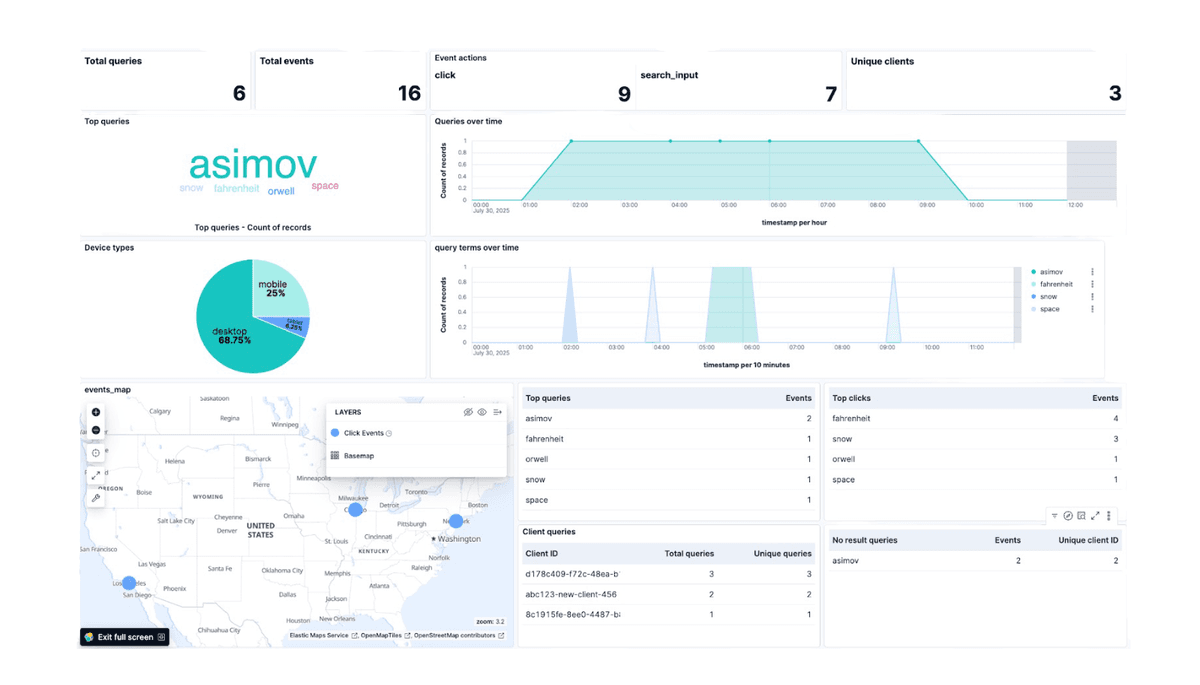Viewport: 1200px width, 685px height.
Task: Expand the map to full extent arrows icon
Action: pos(95,475)
